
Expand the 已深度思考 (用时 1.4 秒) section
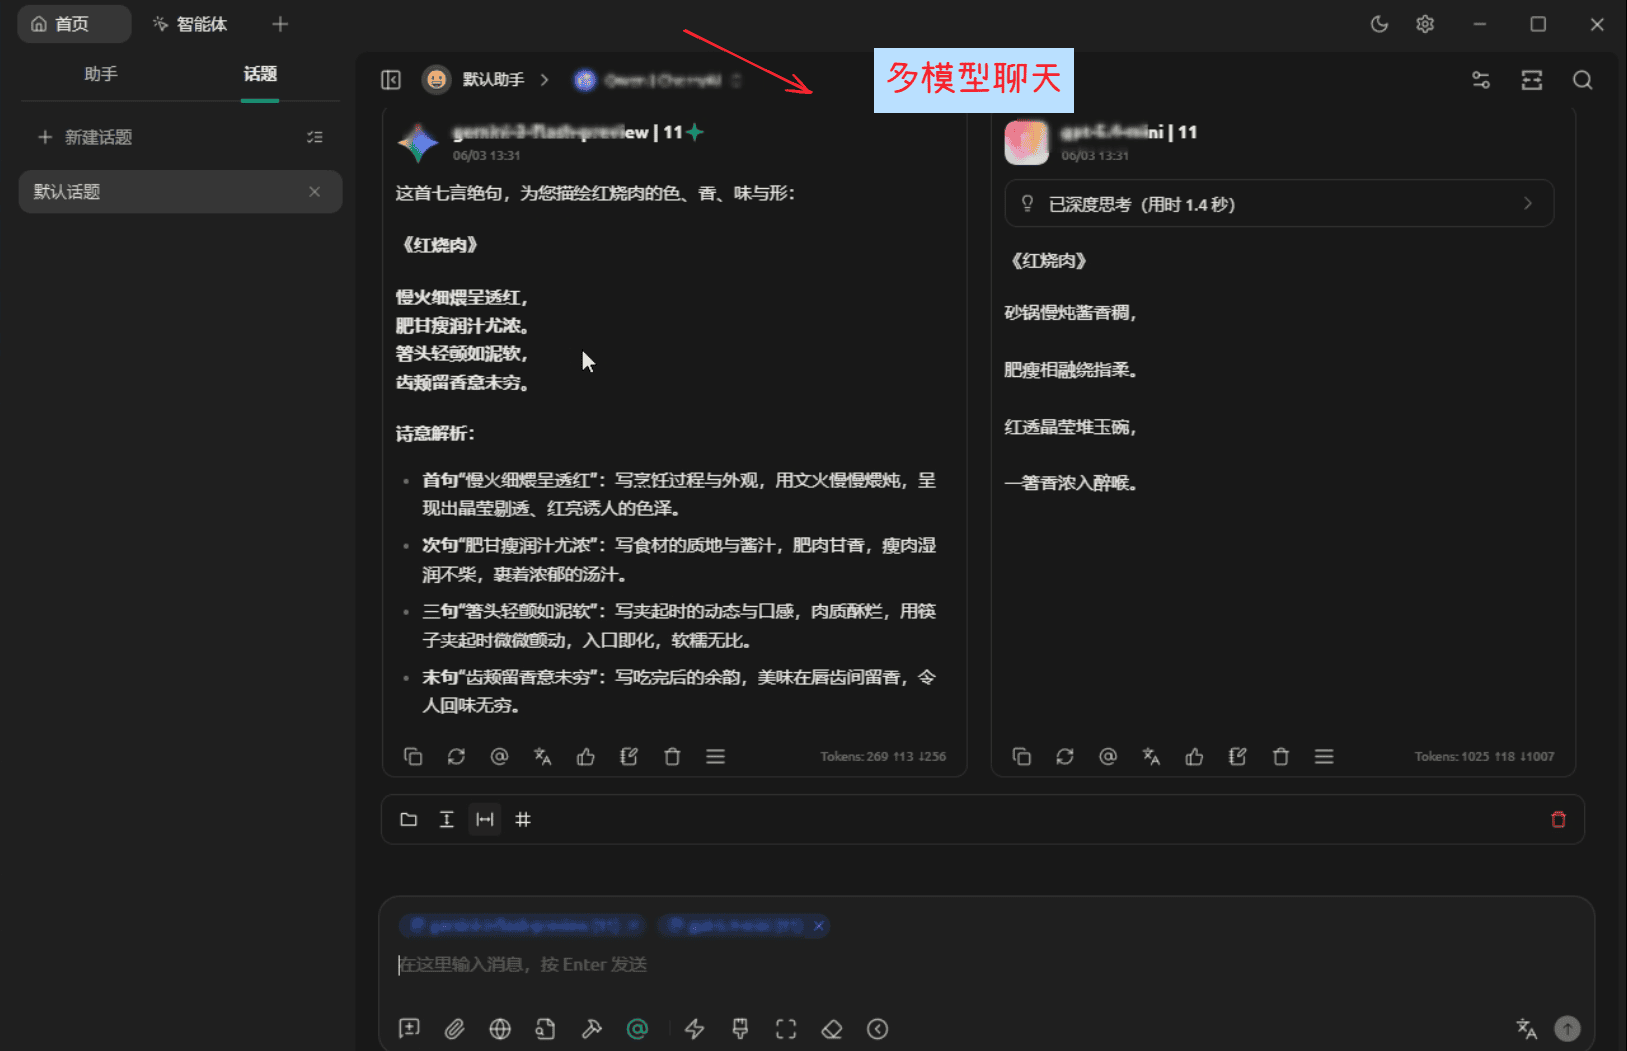pyautogui.click(x=1279, y=204)
